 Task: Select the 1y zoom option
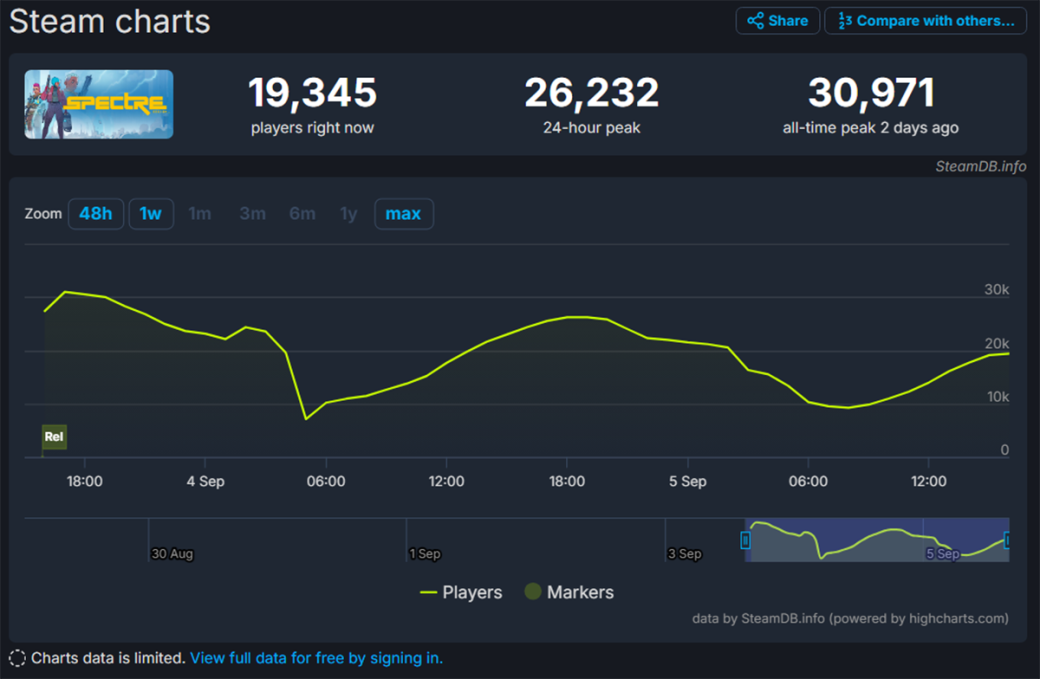click(x=348, y=214)
